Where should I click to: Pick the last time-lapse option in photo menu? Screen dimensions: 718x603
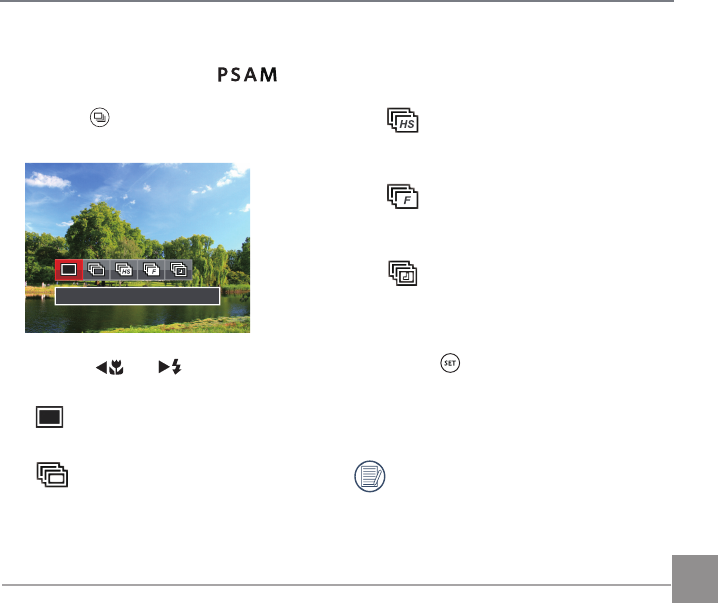click(x=179, y=270)
